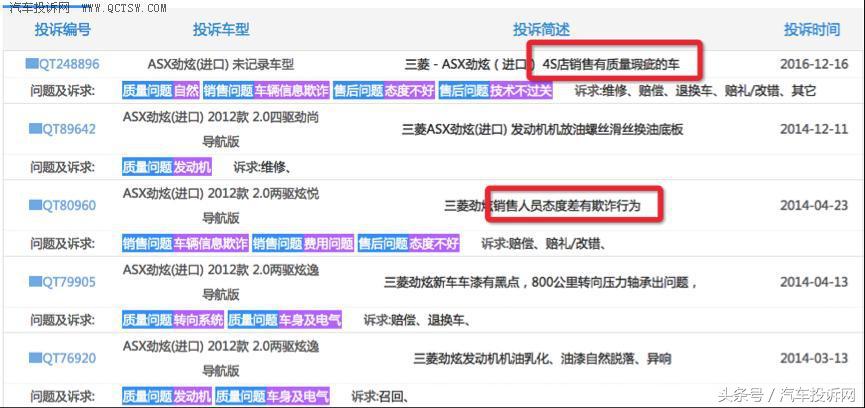
Task: Click summary '三菱劲炫新车车漆有黑点'
Action: [452, 282]
